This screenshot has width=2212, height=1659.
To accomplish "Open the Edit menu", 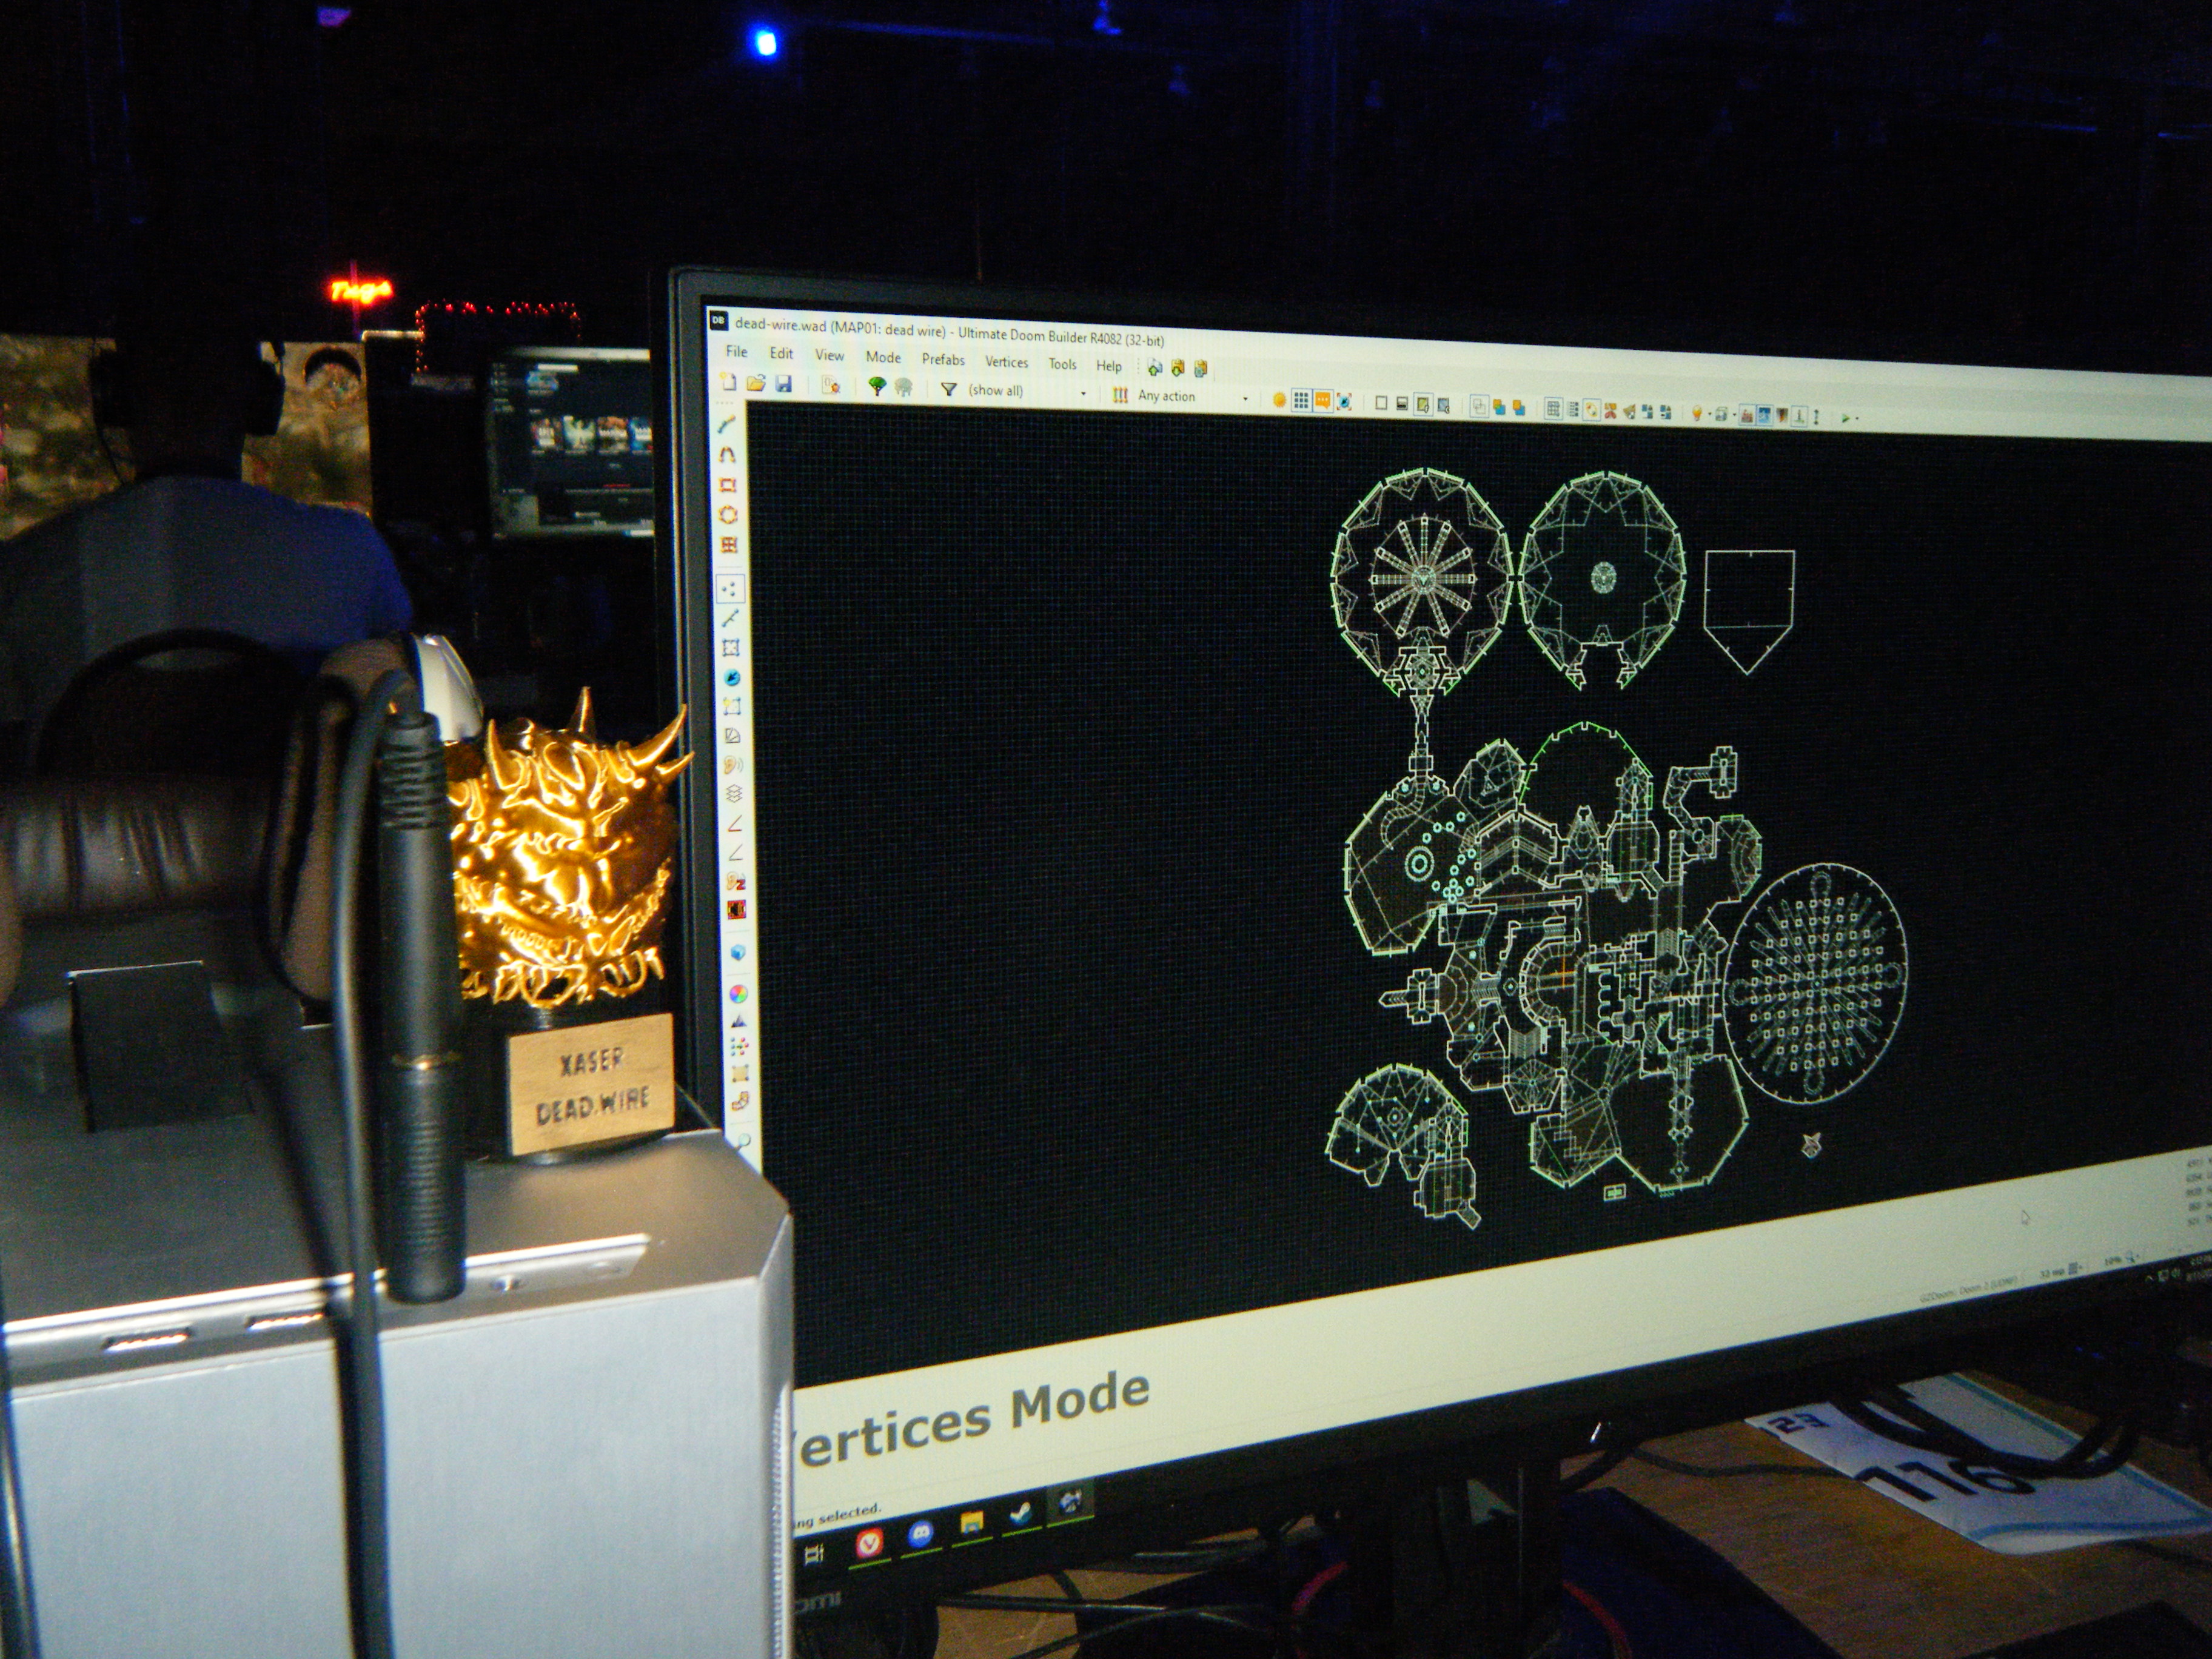I will click(781, 353).
